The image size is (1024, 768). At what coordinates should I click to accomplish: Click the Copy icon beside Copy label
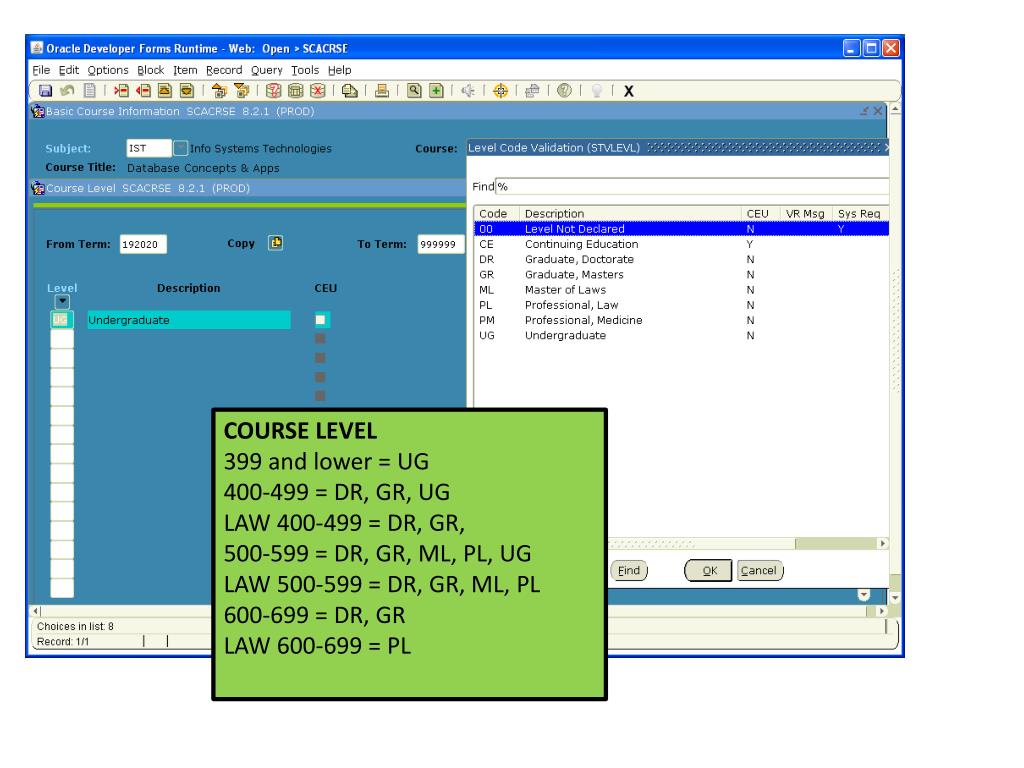click(x=276, y=243)
